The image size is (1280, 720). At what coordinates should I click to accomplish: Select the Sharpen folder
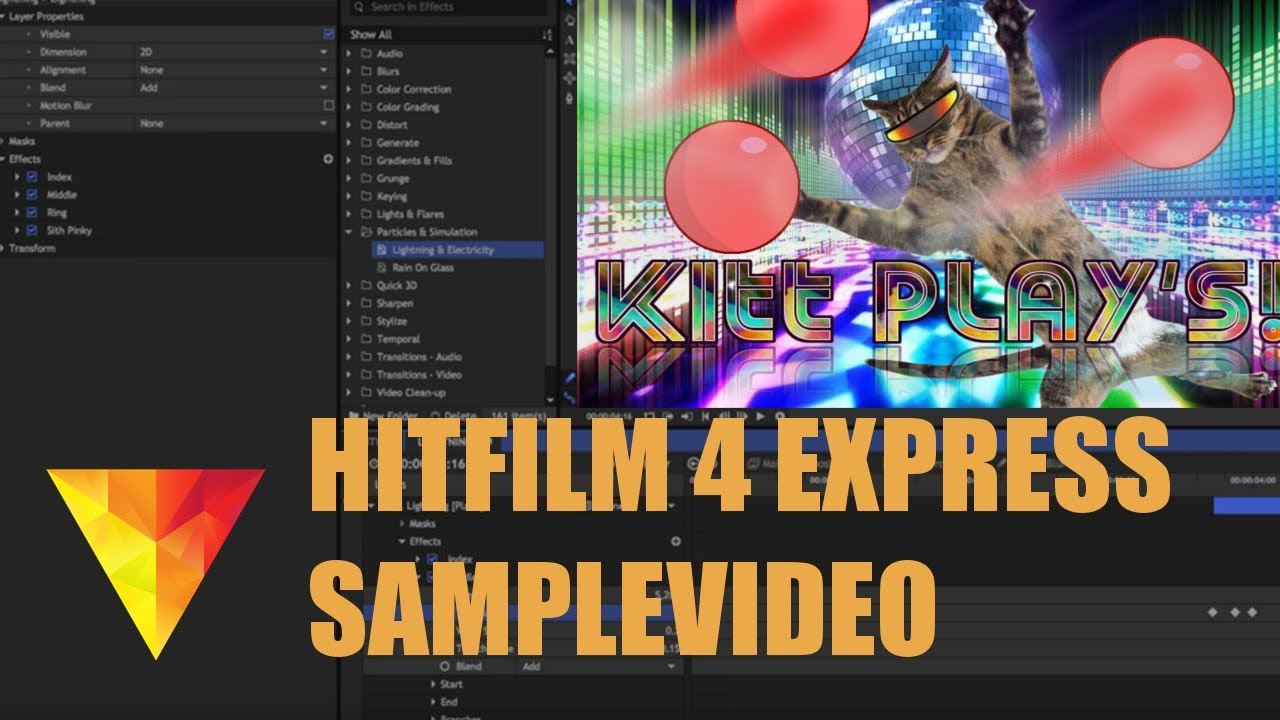pyautogui.click(x=394, y=303)
